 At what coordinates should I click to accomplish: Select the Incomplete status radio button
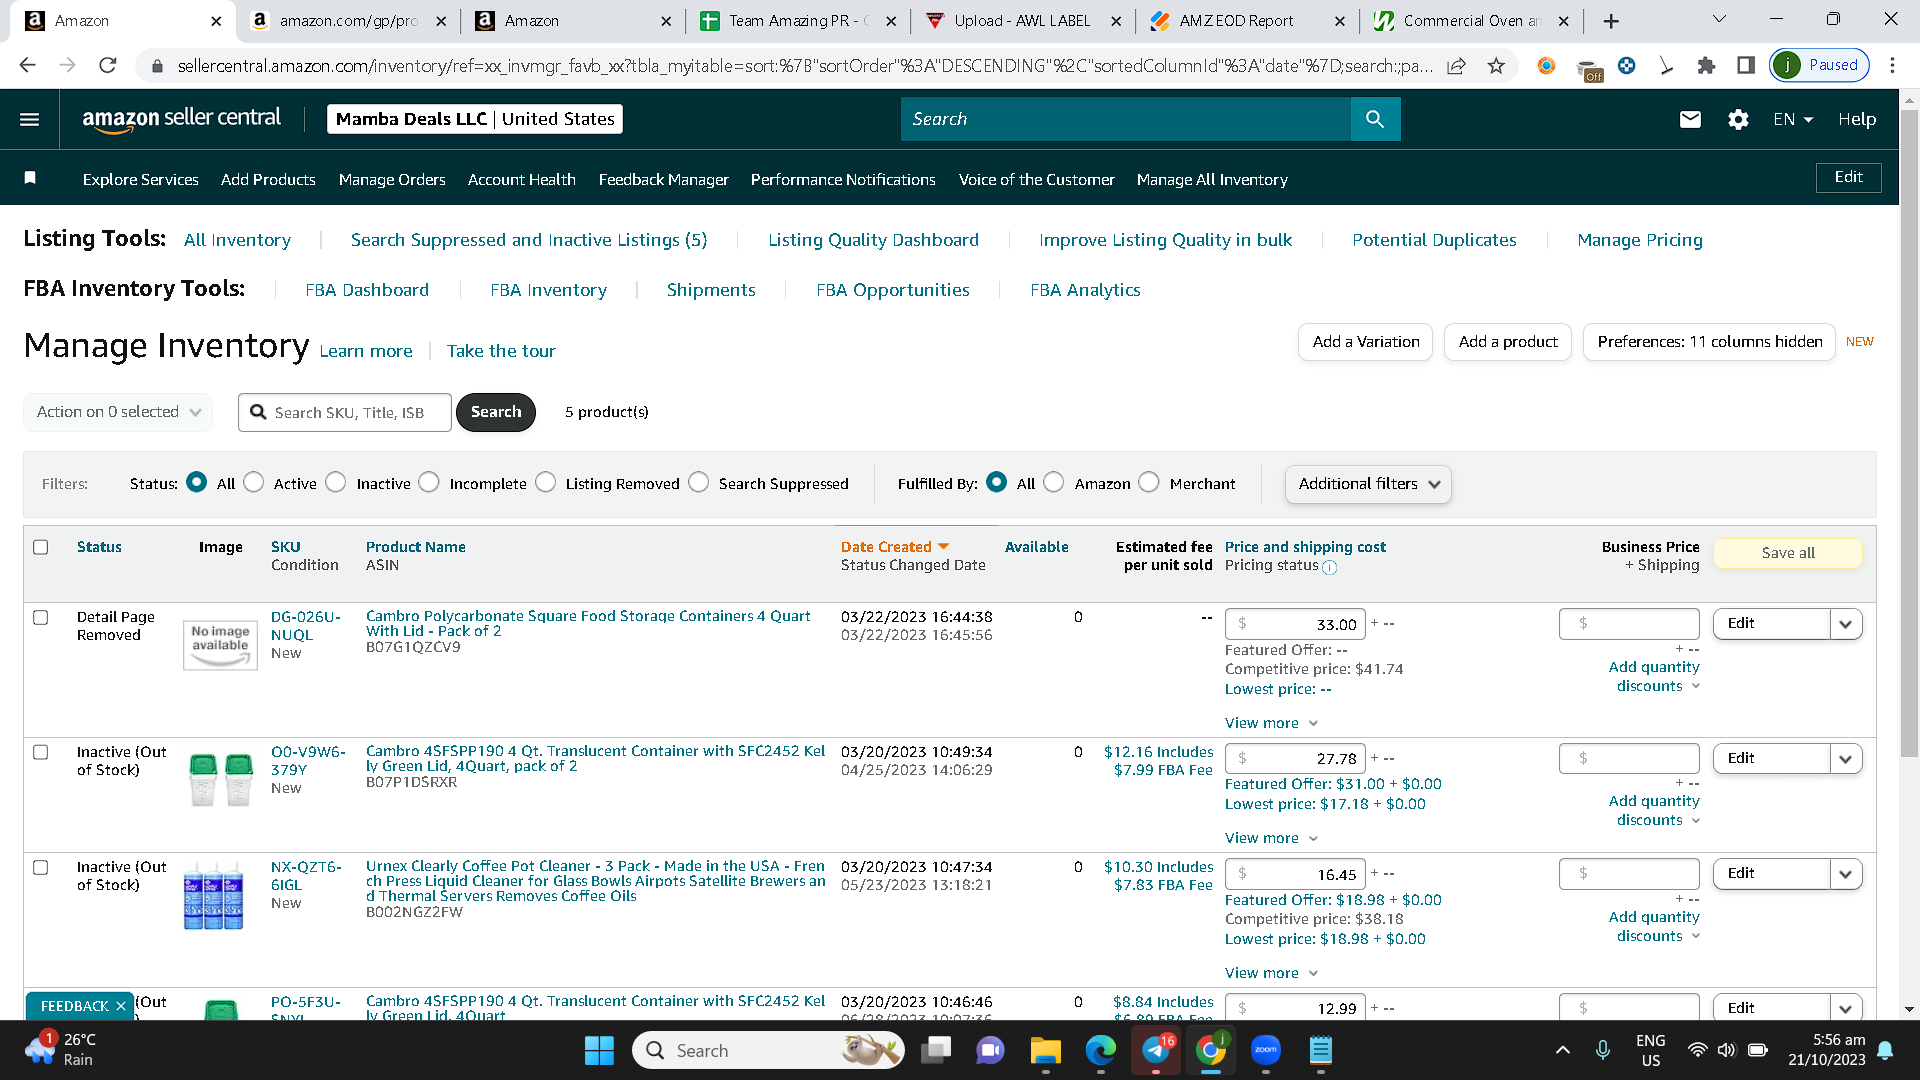pos(429,483)
